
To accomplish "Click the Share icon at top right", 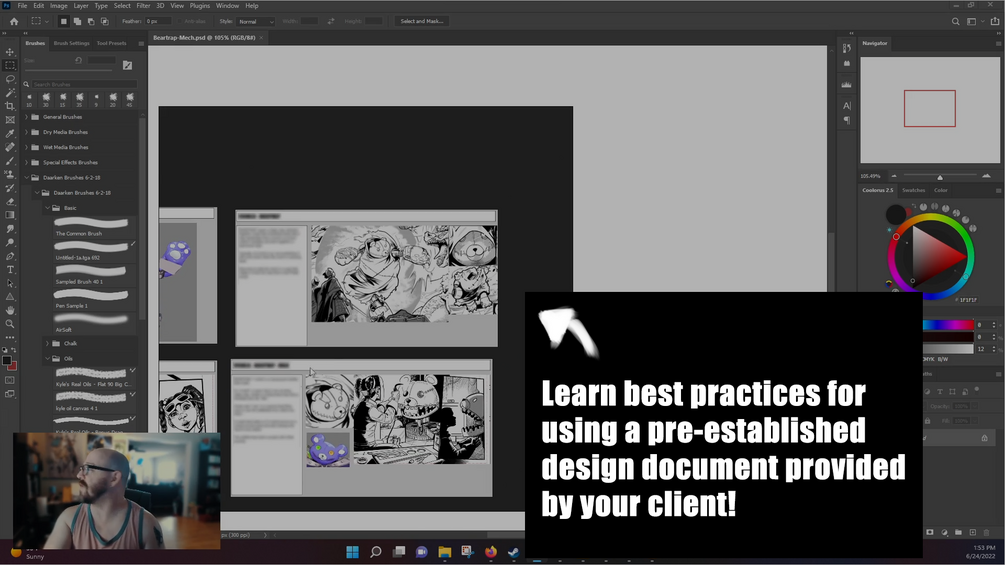I will [x=995, y=21].
